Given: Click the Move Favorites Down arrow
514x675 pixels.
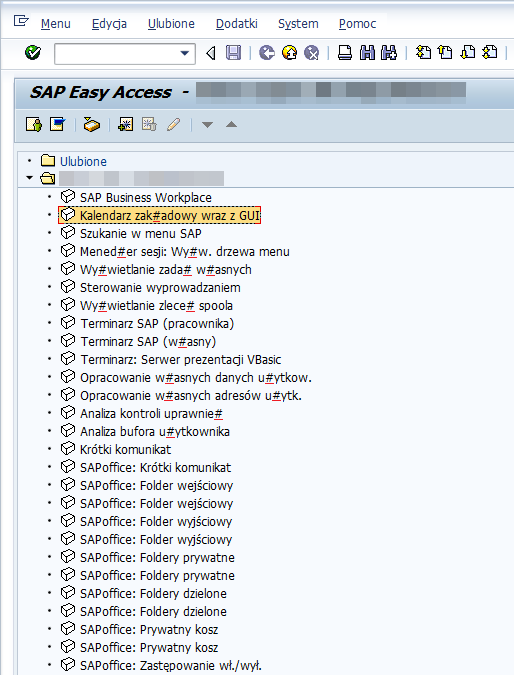Looking at the screenshot, I should [x=207, y=125].
